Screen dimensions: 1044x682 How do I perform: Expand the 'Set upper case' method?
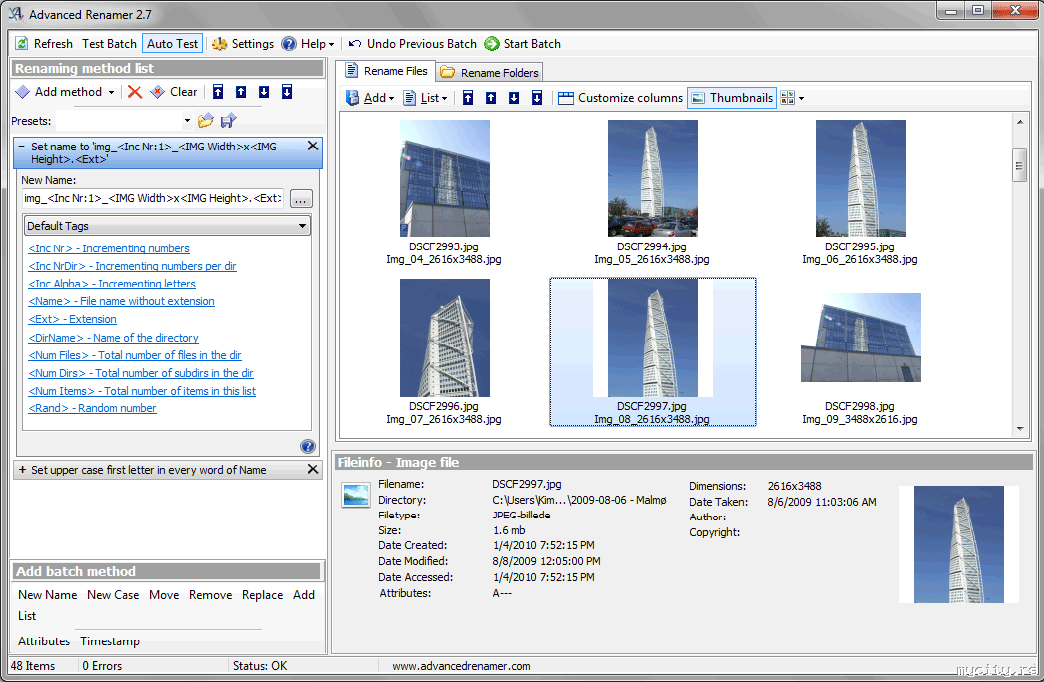pyautogui.click(x=21, y=470)
